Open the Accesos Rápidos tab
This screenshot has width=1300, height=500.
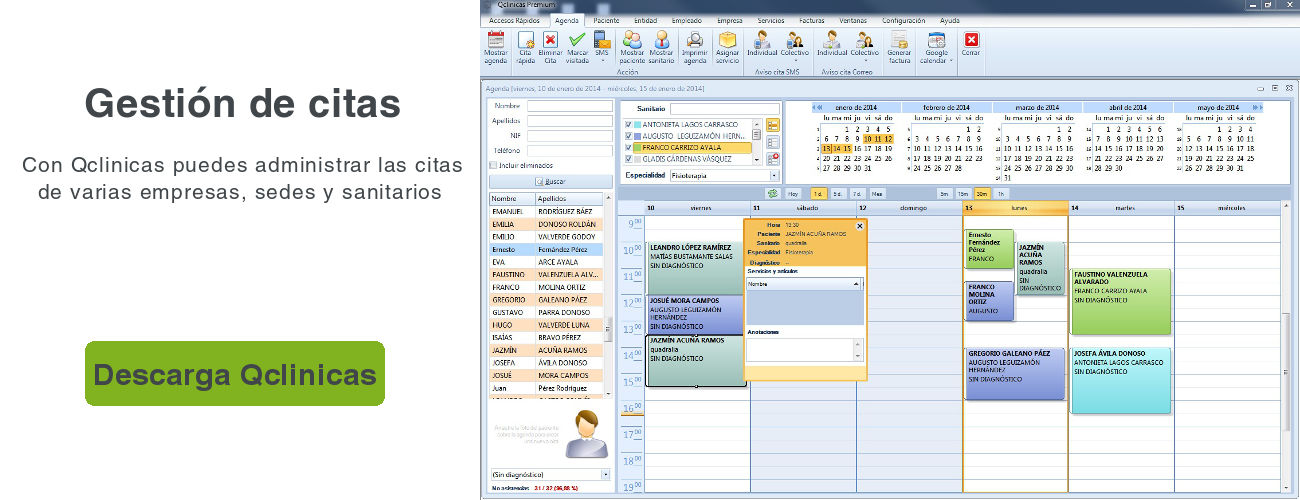[x=515, y=20]
